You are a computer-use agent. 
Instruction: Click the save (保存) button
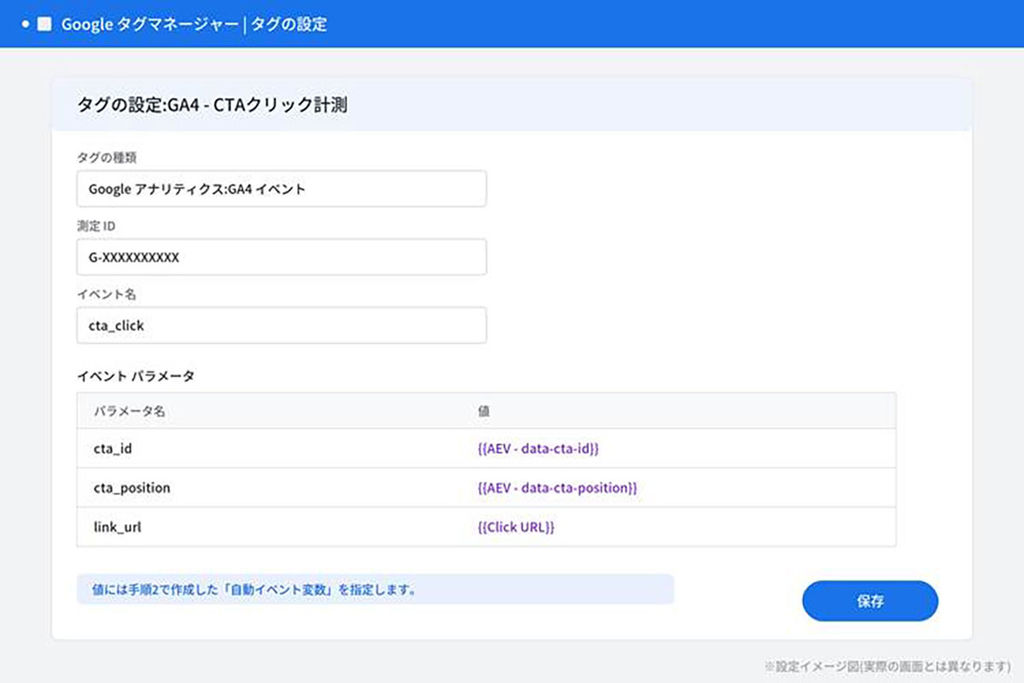pos(870,601)
